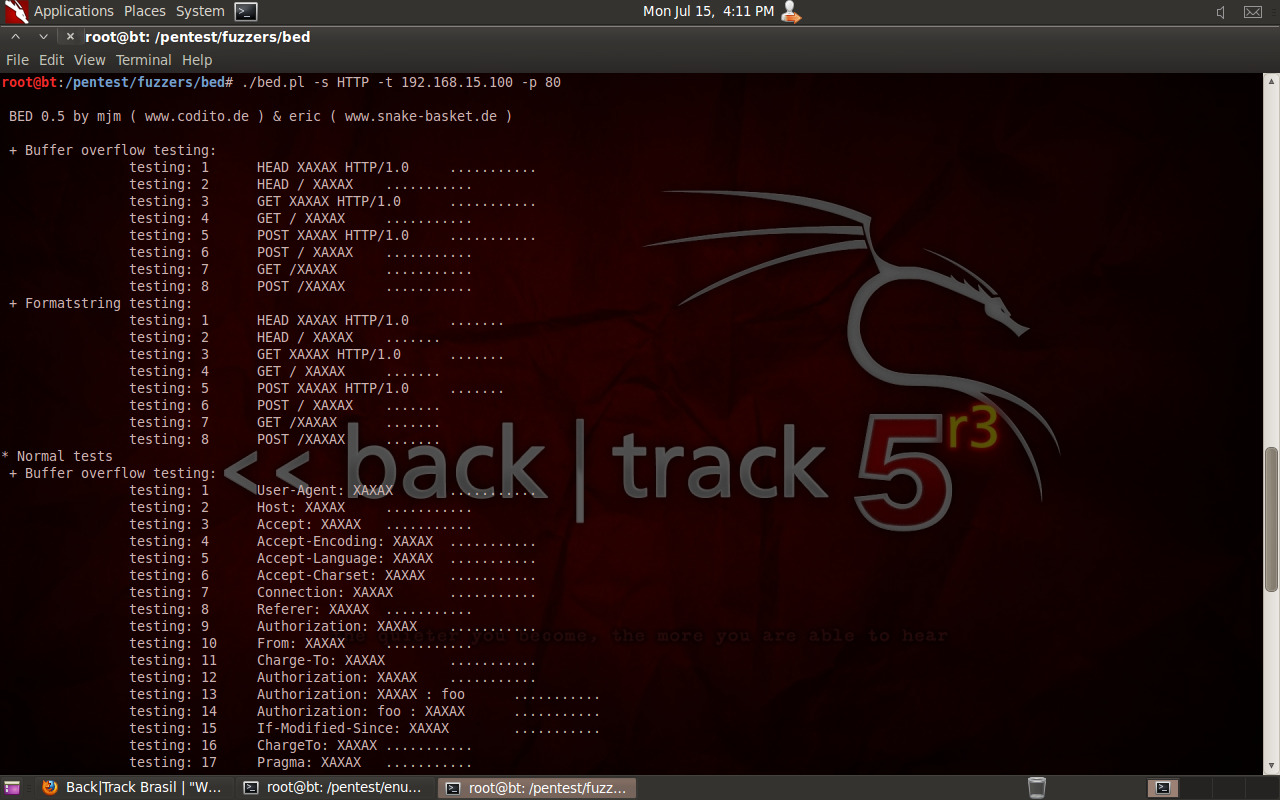Viewport: 1280px width, 800px height.
Task: Click the show desktop icon in bottom panel
Action: (12, 788)
